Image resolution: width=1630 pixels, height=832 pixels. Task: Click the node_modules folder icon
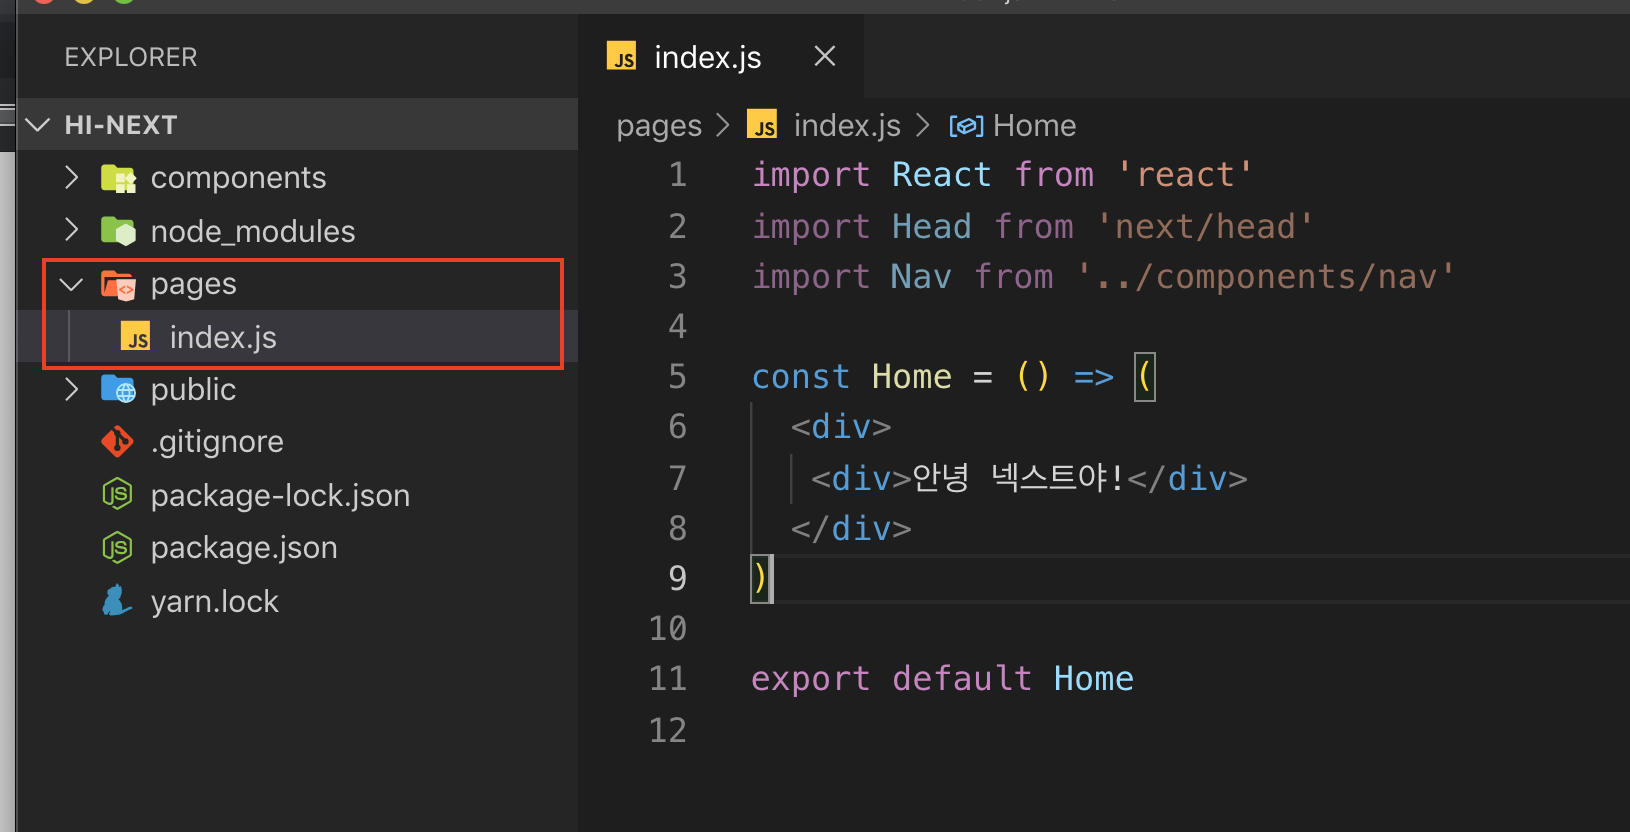tap(118, 231)
